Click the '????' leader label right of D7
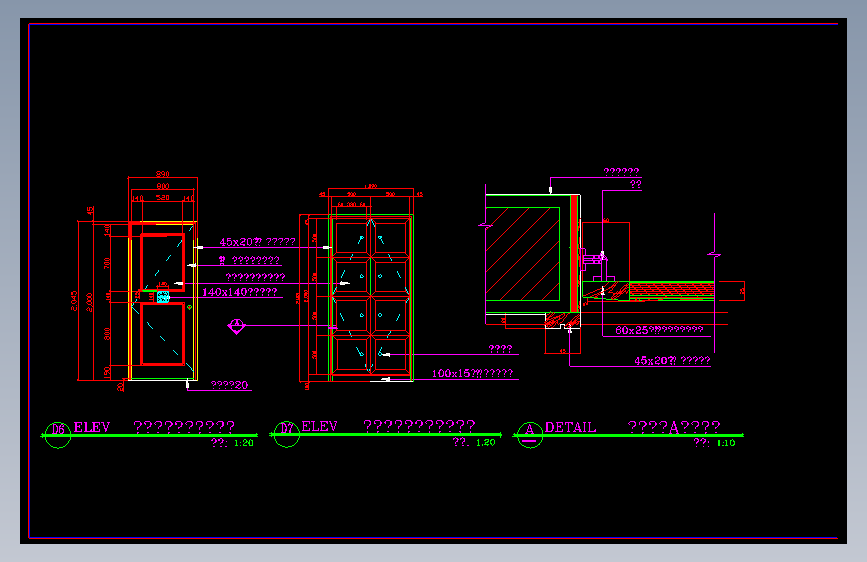This screenshot has width=867, height=562. 500,349
